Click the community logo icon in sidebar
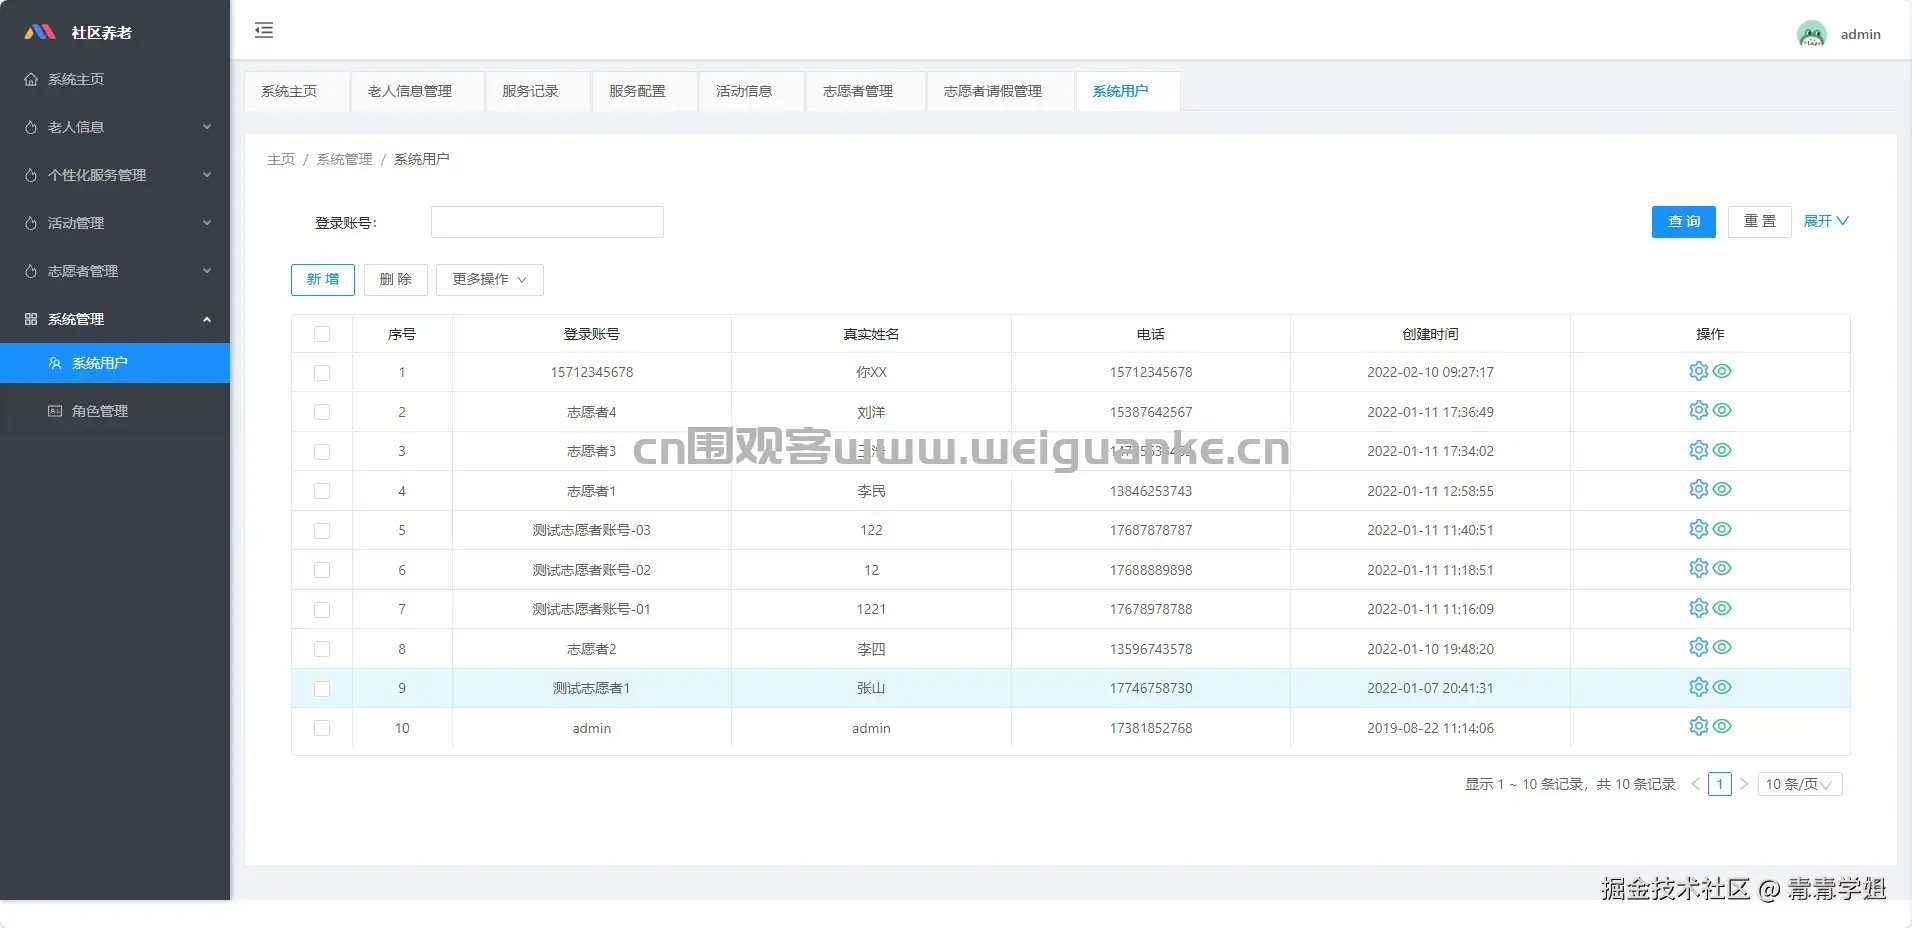 [40, 32]
